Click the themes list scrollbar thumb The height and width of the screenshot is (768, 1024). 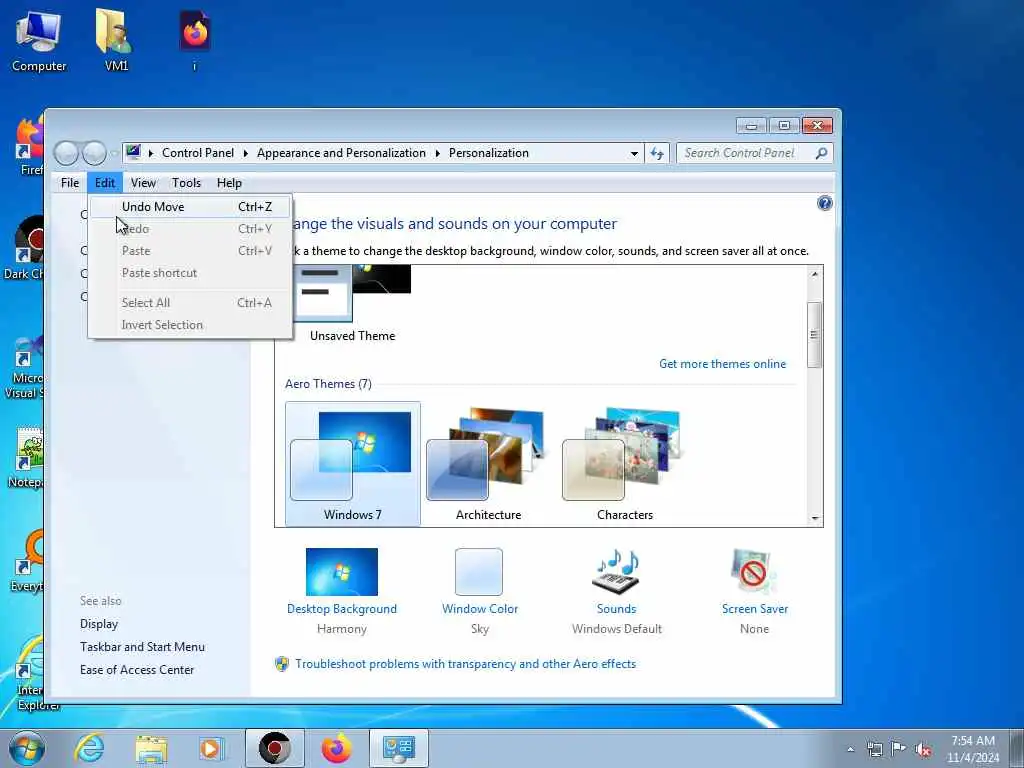(x=814, y=335)
